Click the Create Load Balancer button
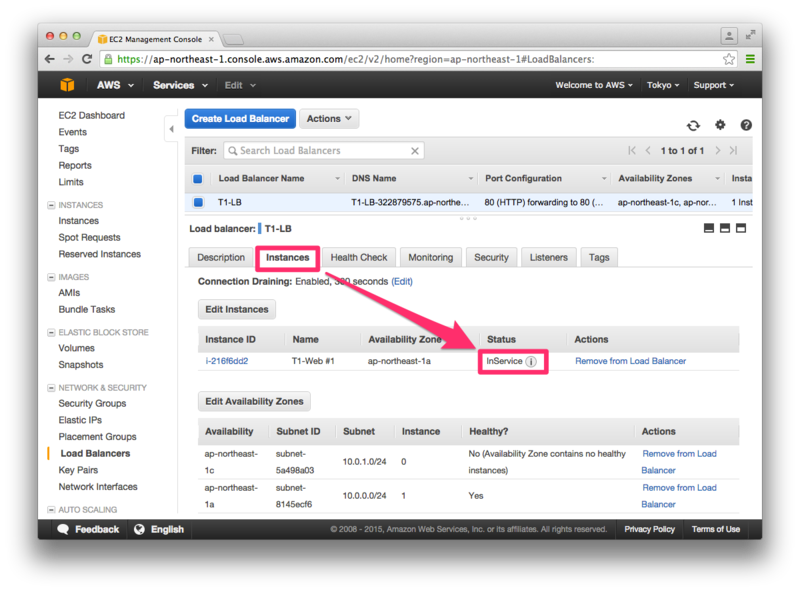This screenshot has width=800, height=592. point(240,118)
